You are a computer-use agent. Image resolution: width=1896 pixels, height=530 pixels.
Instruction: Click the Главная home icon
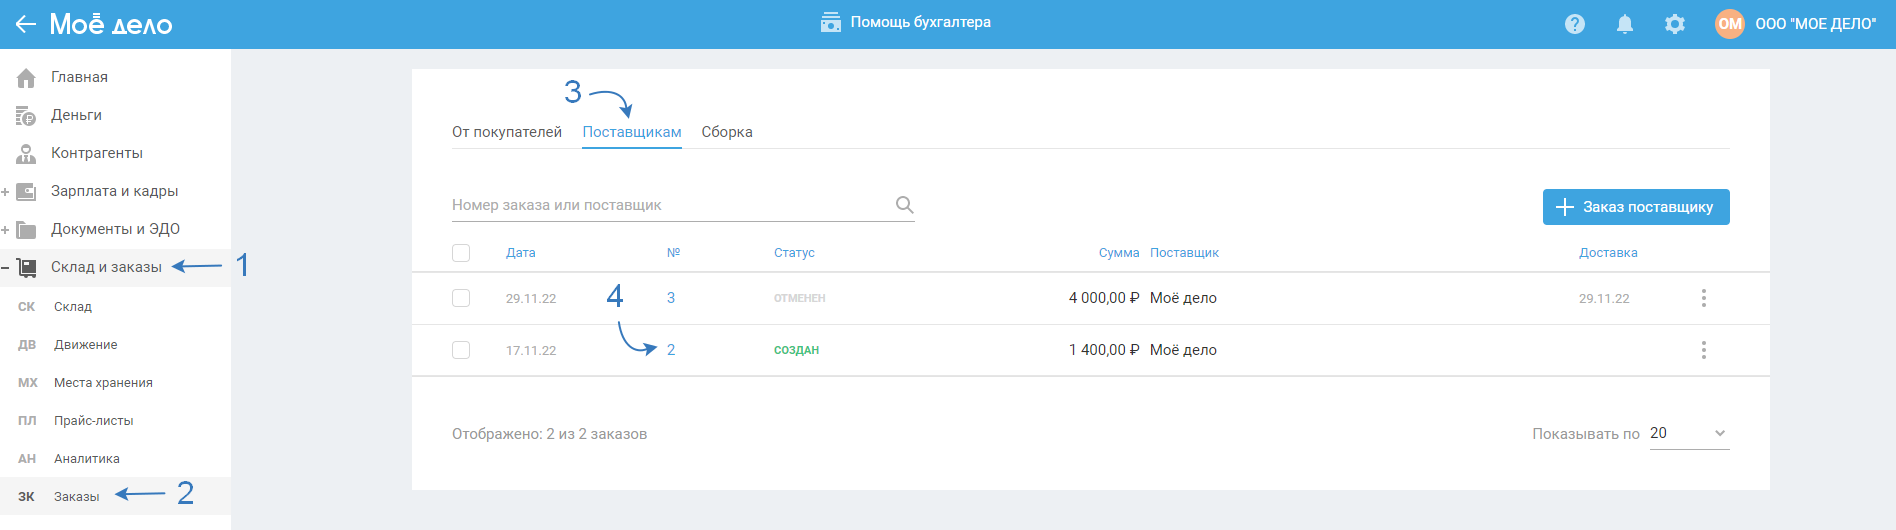point(27,78)
